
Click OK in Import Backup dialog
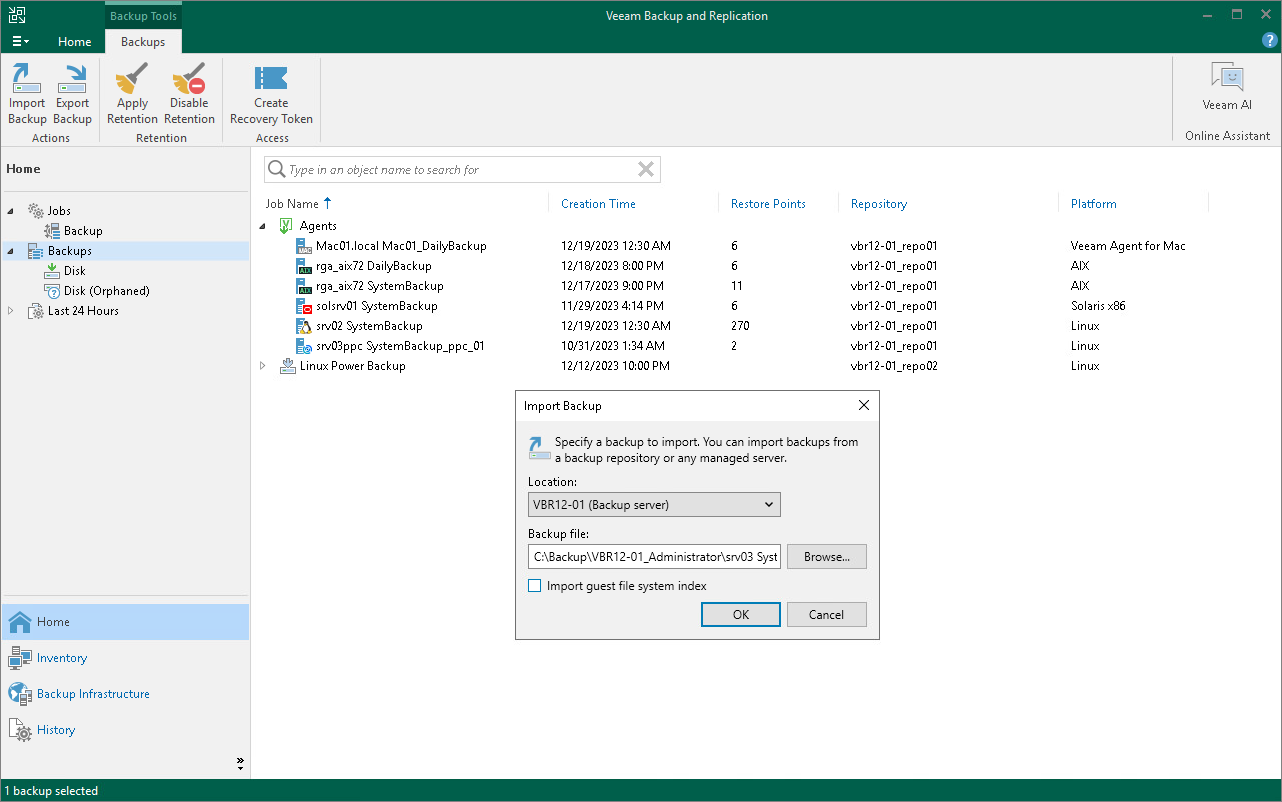[x=741, y=615]
